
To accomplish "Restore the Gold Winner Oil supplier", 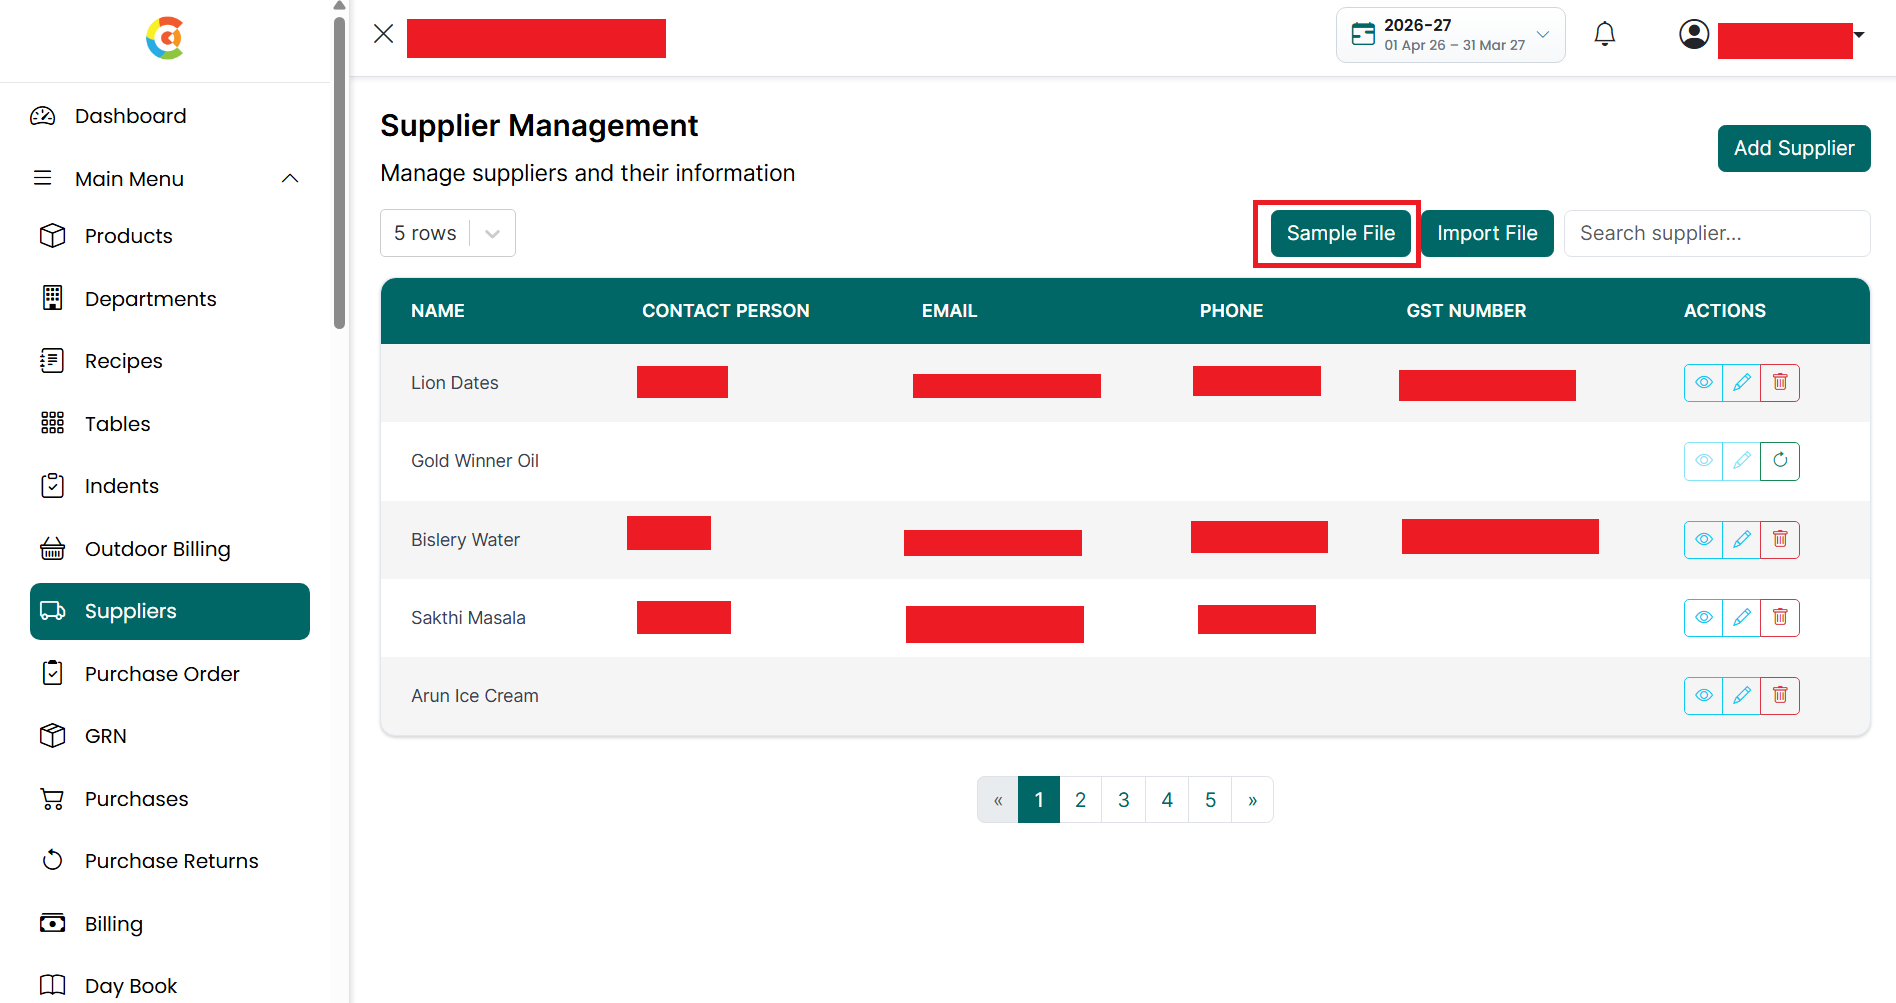I will pos(1780,461).
